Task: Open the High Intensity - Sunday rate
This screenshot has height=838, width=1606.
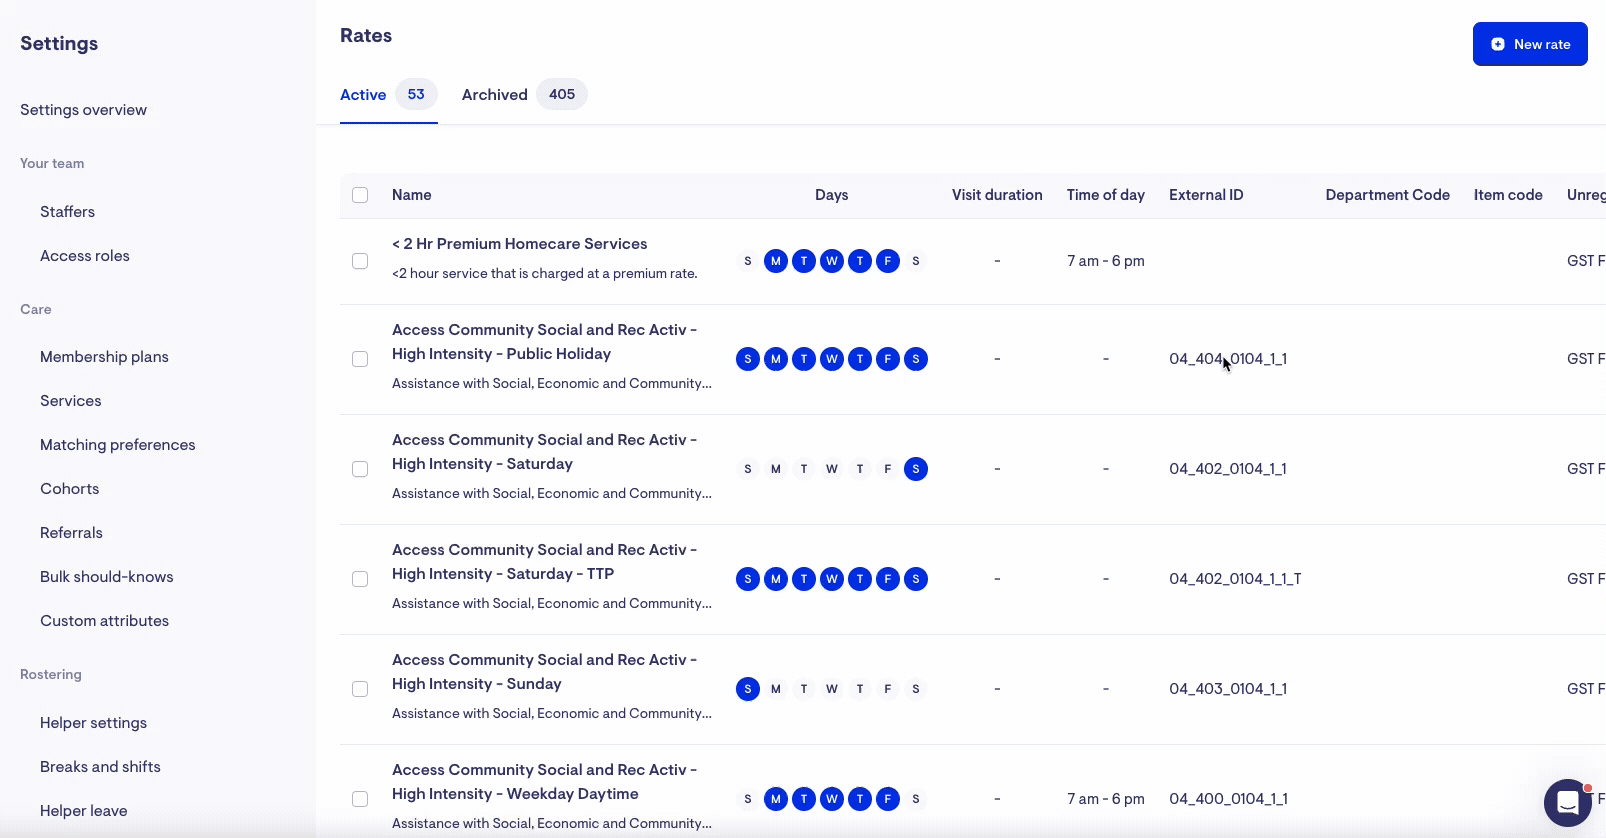Action: [544, 672]
